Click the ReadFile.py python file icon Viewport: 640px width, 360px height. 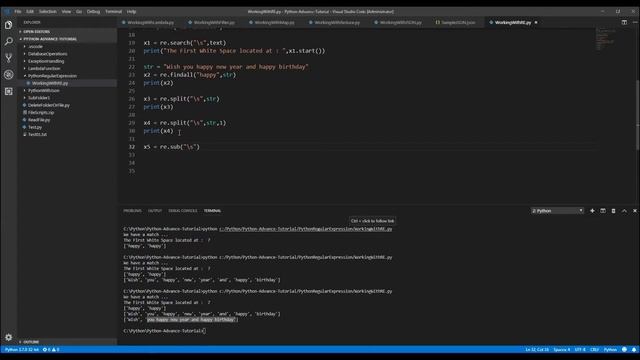point(24,120)
